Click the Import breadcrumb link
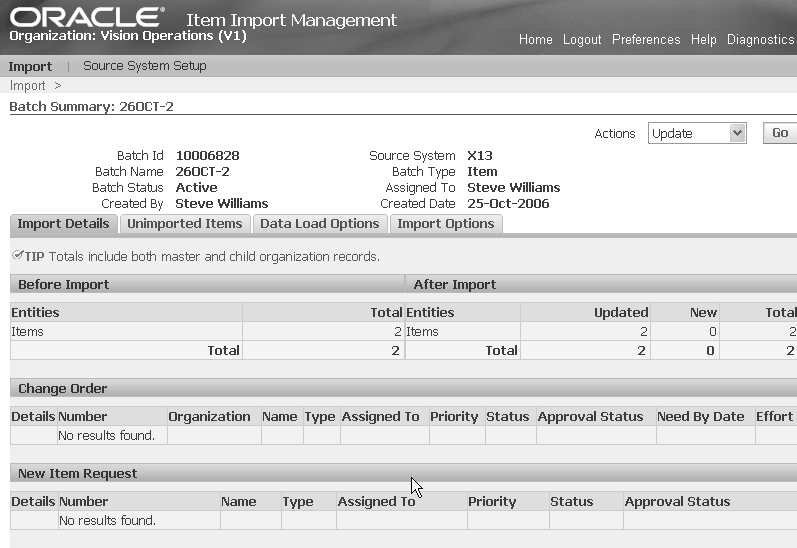Screen dimensions: 797x548 (x=27, y=85)
